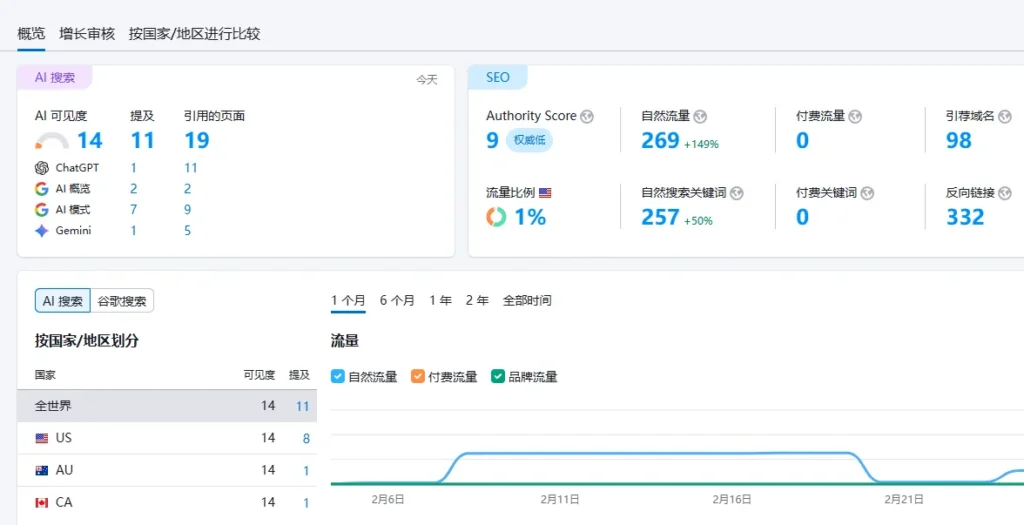Click the 今天 date label
This screenshot has height=525, width=1024.
pos(427,80)
